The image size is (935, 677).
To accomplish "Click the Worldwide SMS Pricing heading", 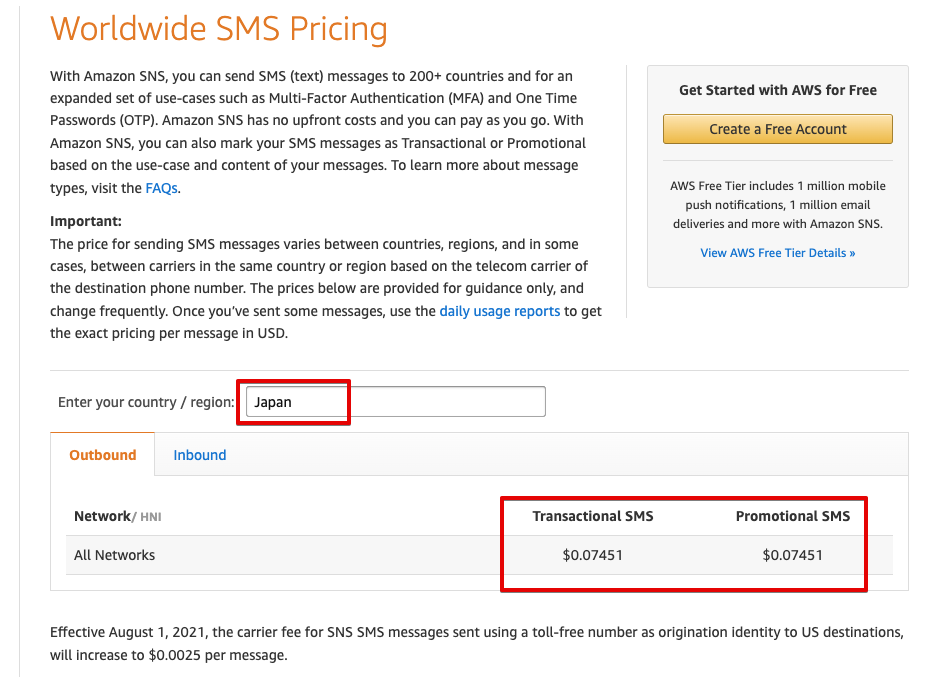I will (219, 28).
